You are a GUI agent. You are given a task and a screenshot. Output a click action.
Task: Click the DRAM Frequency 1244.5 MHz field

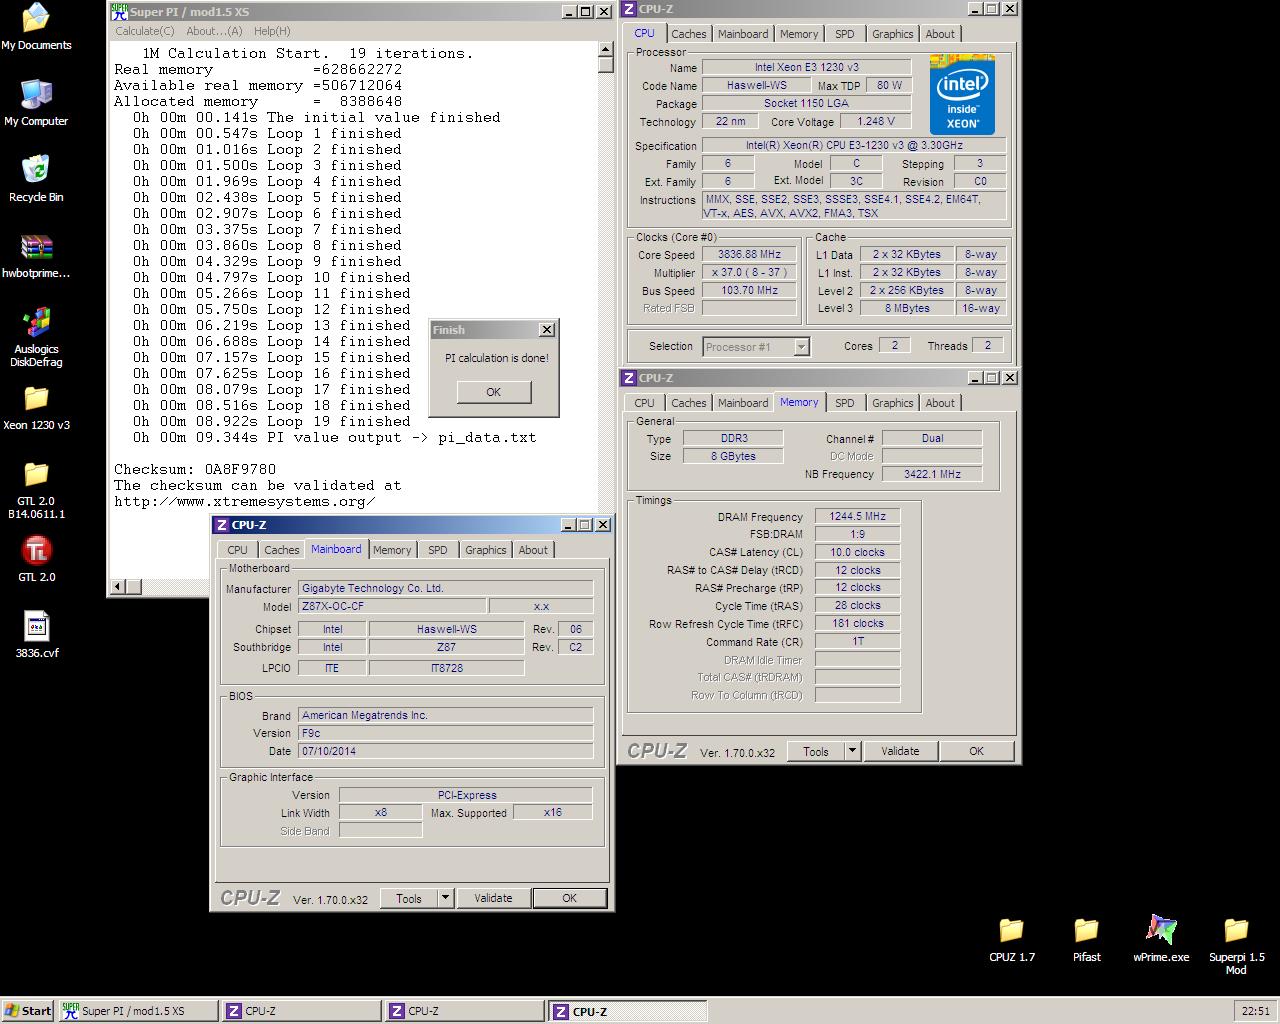pos(857,516)
